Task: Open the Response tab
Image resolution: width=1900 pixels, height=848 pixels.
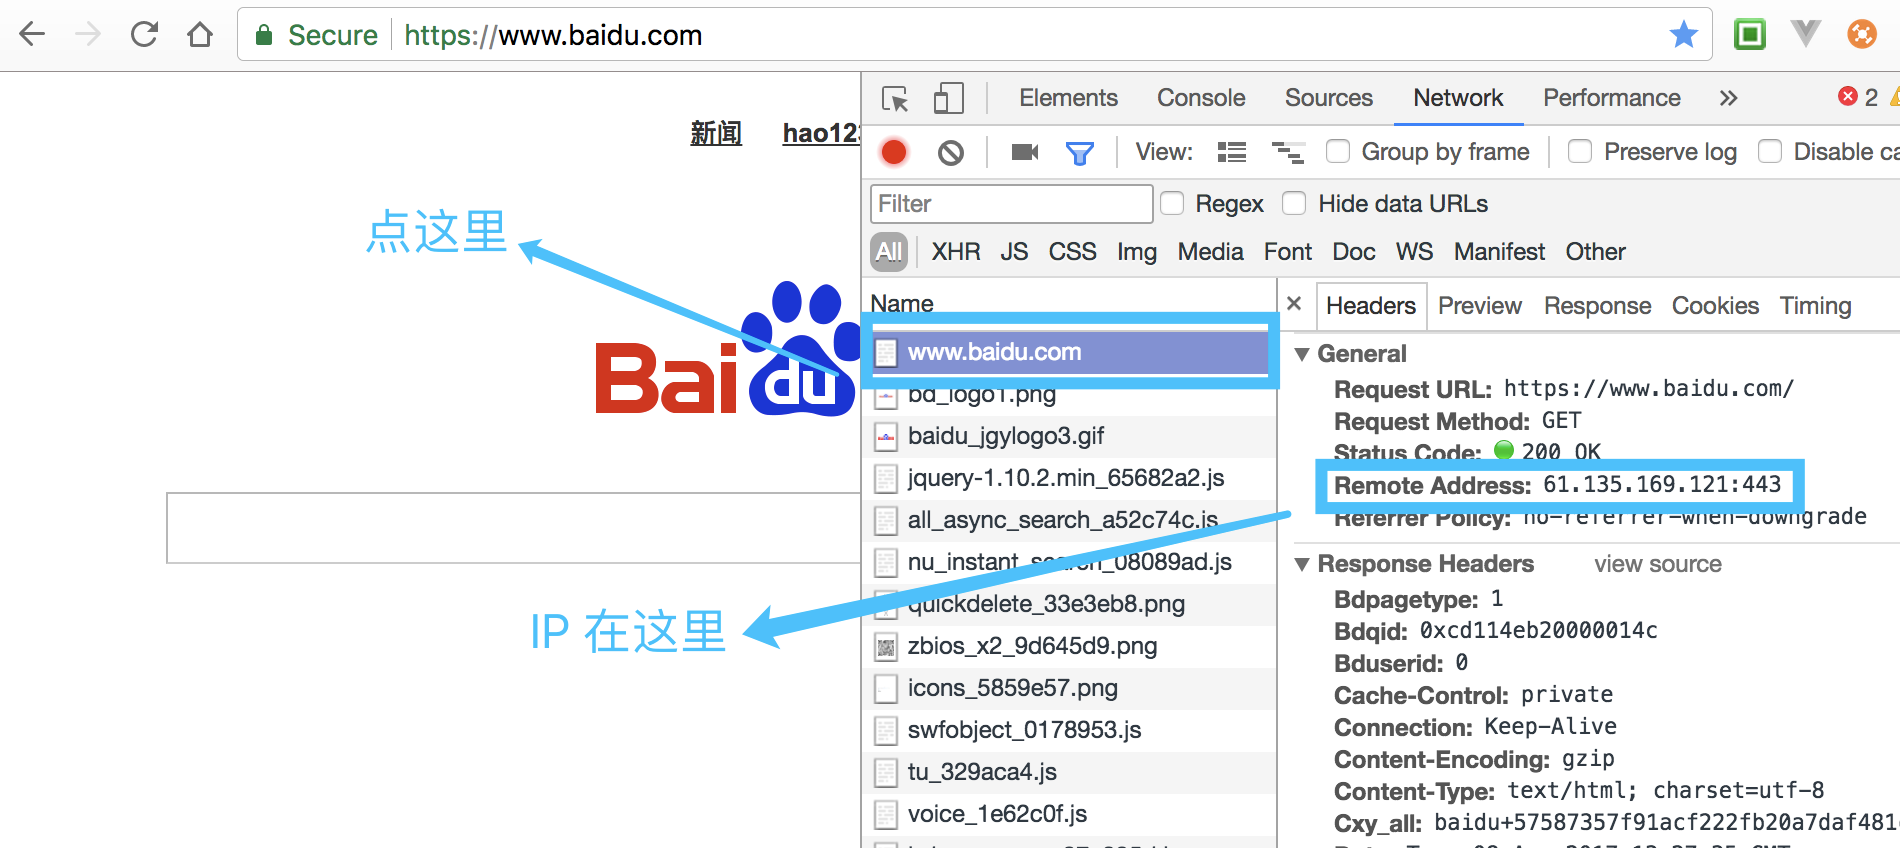Action: click(x=1598, y=305)
